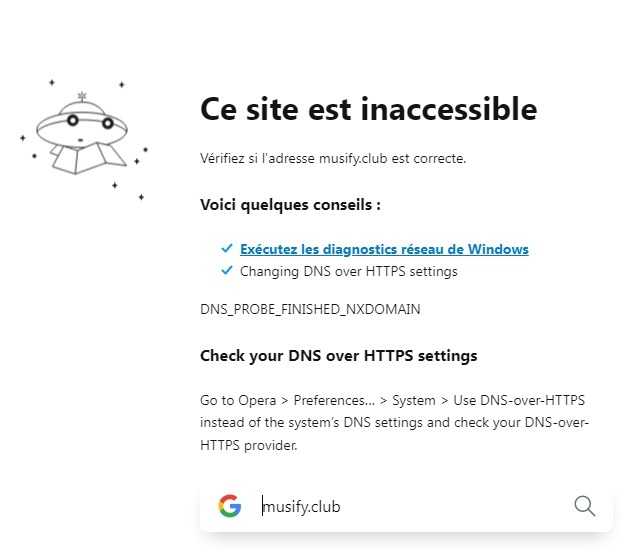The width and height of the screenshot is (637, 551).
Task: Click the open book beneath the UFO
Action: (80, 158)
